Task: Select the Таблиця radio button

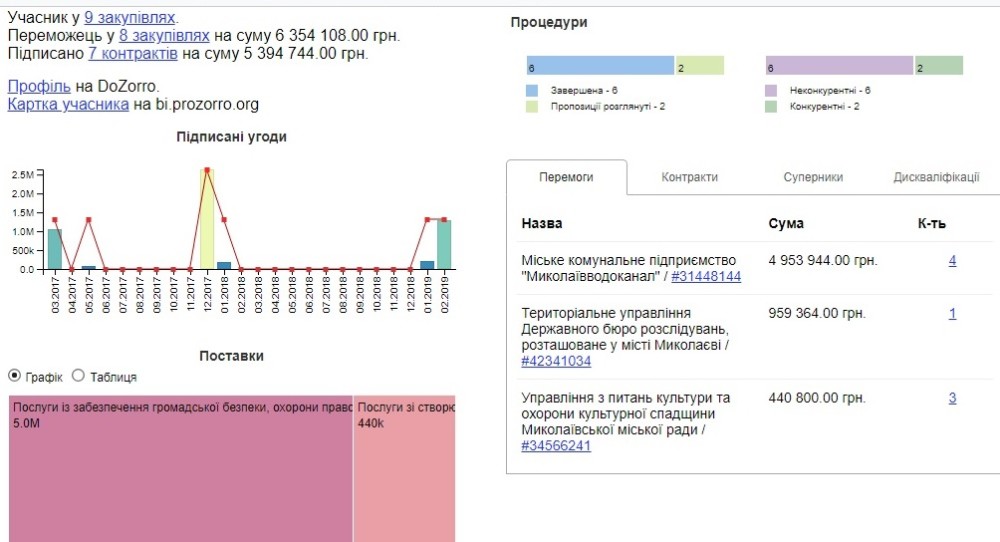Action: 79,376
